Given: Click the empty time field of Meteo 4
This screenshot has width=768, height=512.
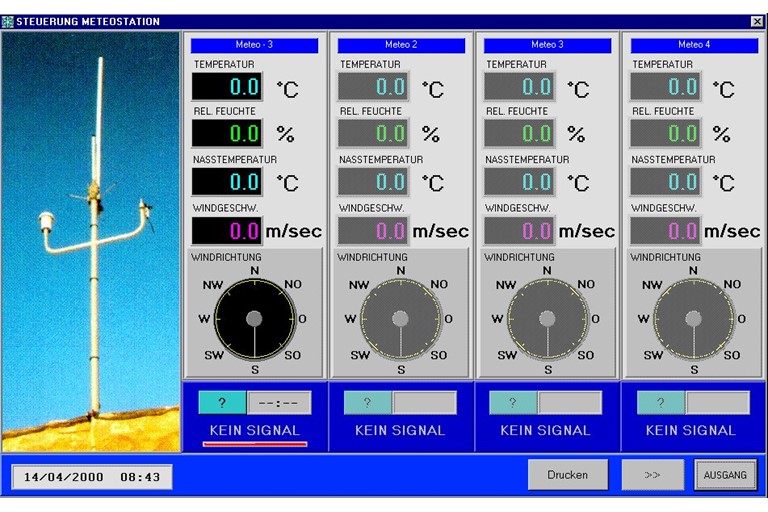Looking at the screenshot, I should tap(718, 403).
